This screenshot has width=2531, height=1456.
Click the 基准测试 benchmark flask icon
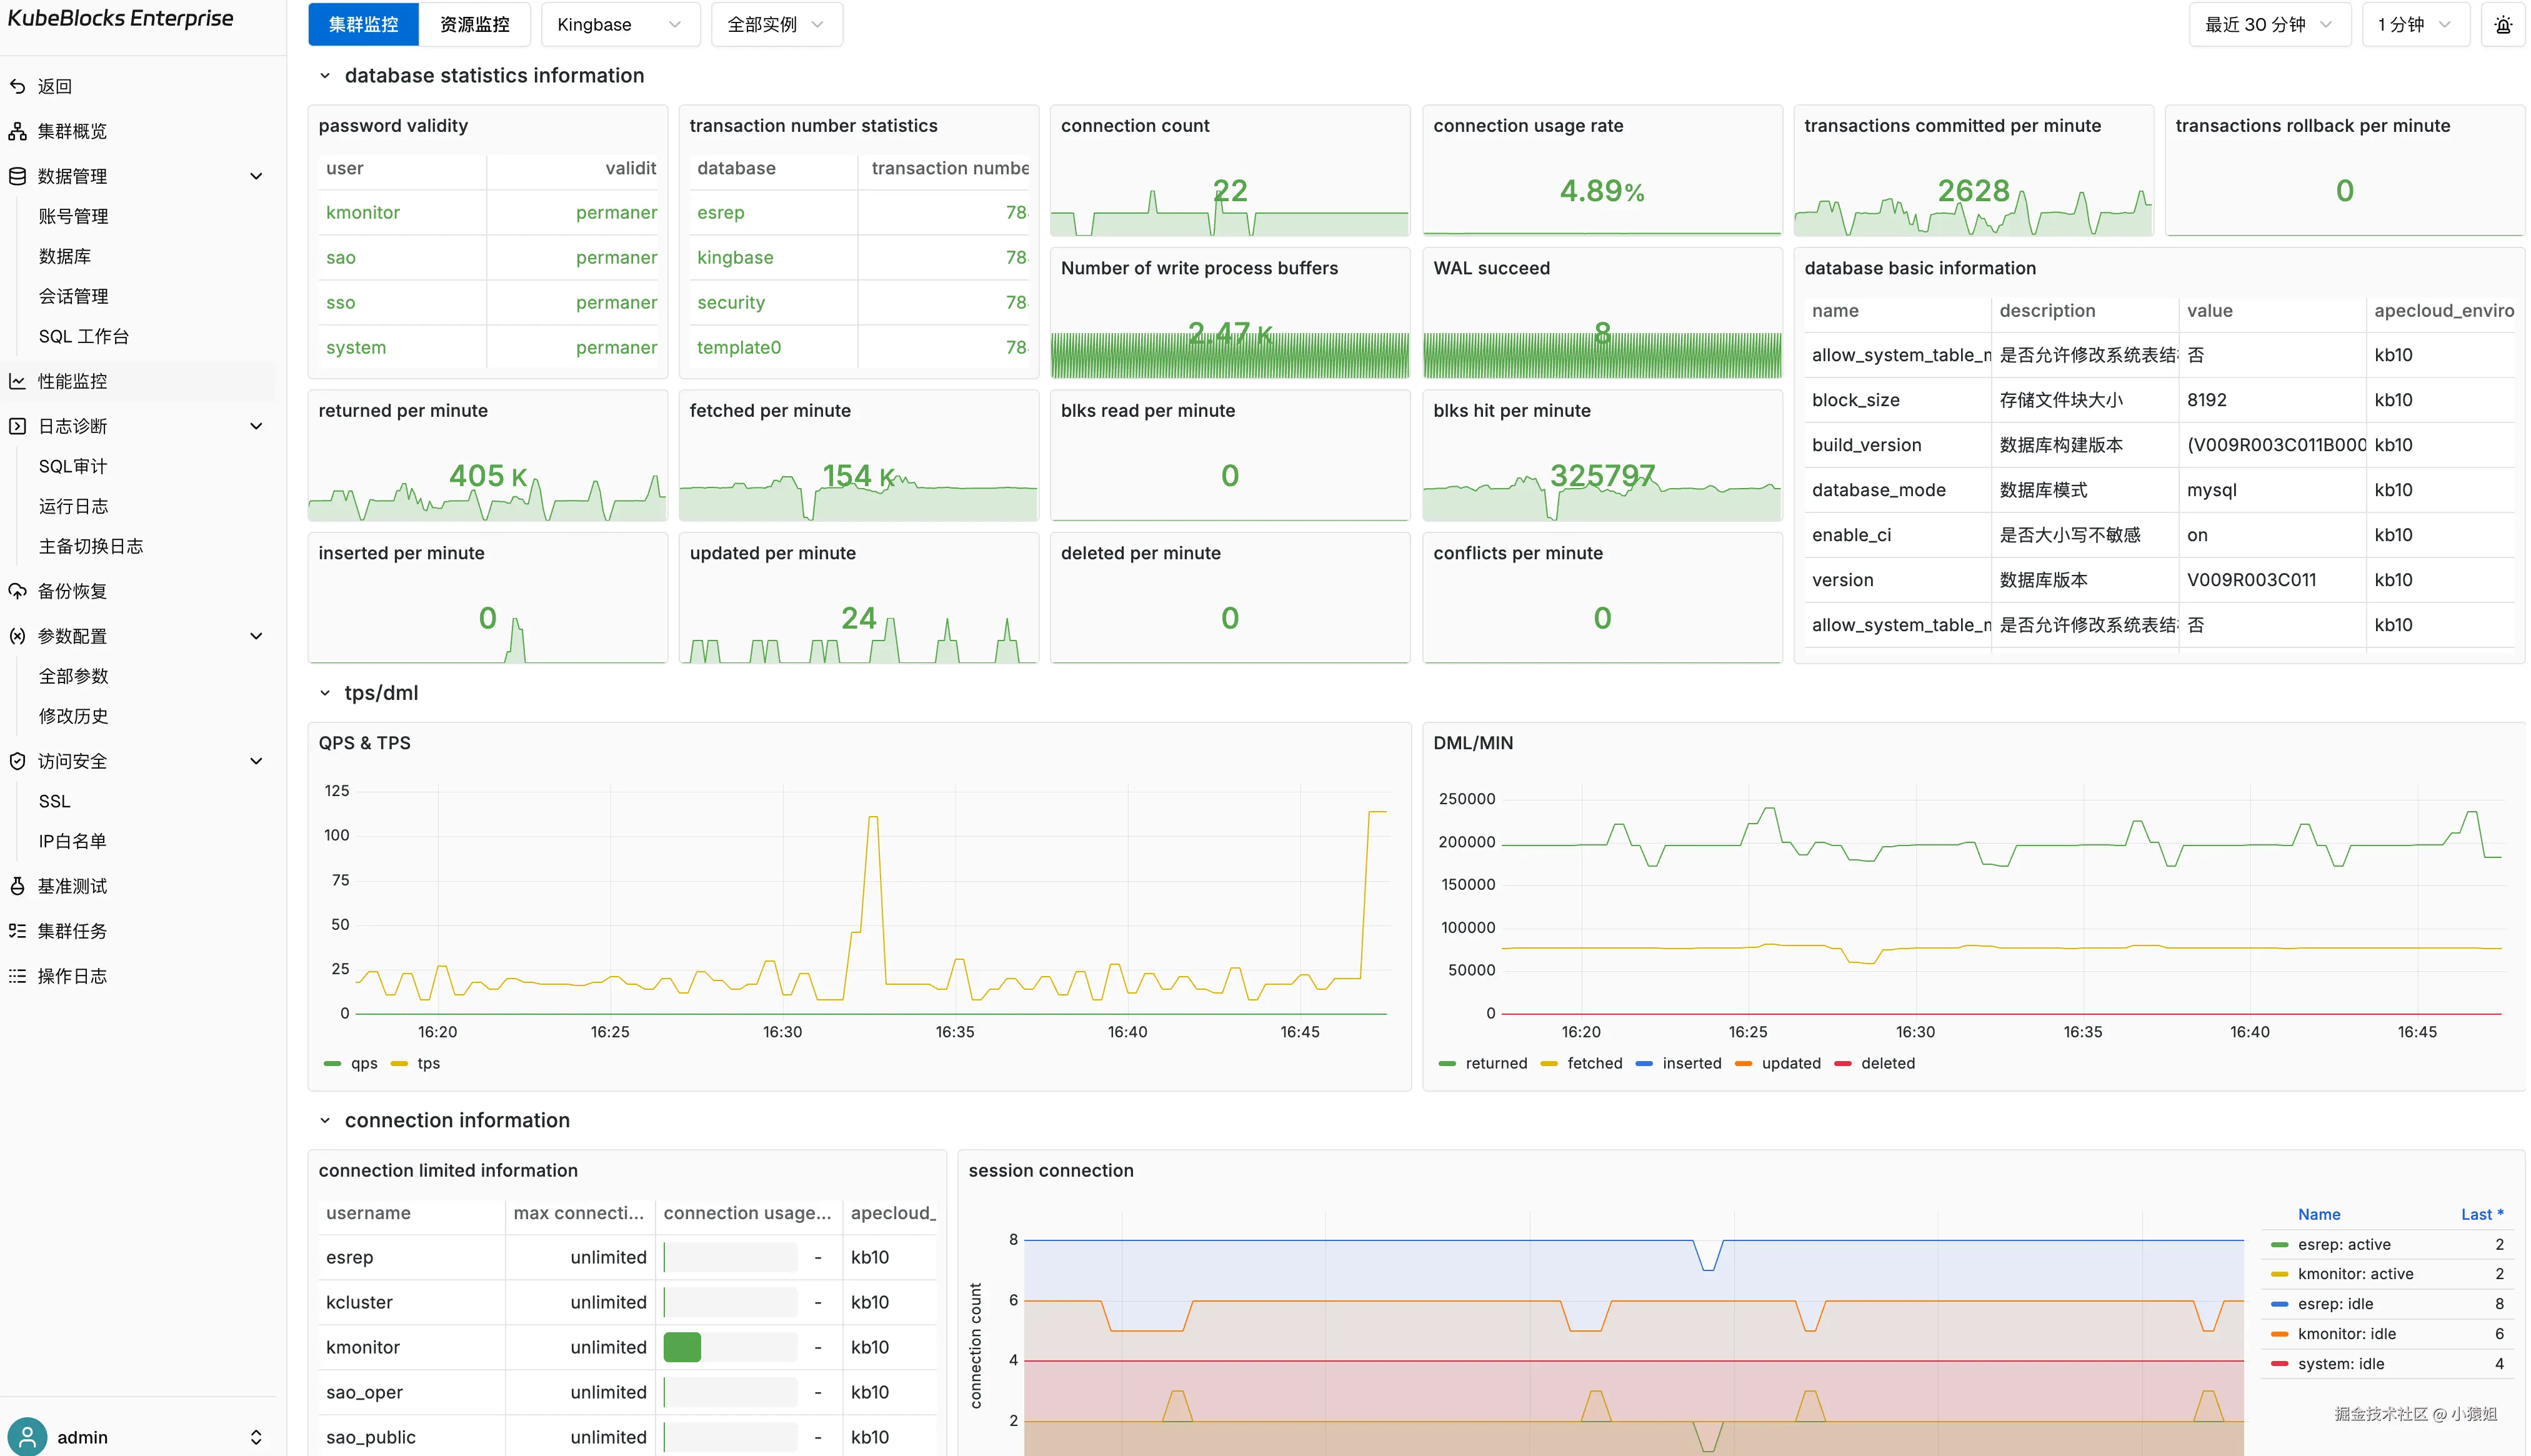click(x=17, y=886)
